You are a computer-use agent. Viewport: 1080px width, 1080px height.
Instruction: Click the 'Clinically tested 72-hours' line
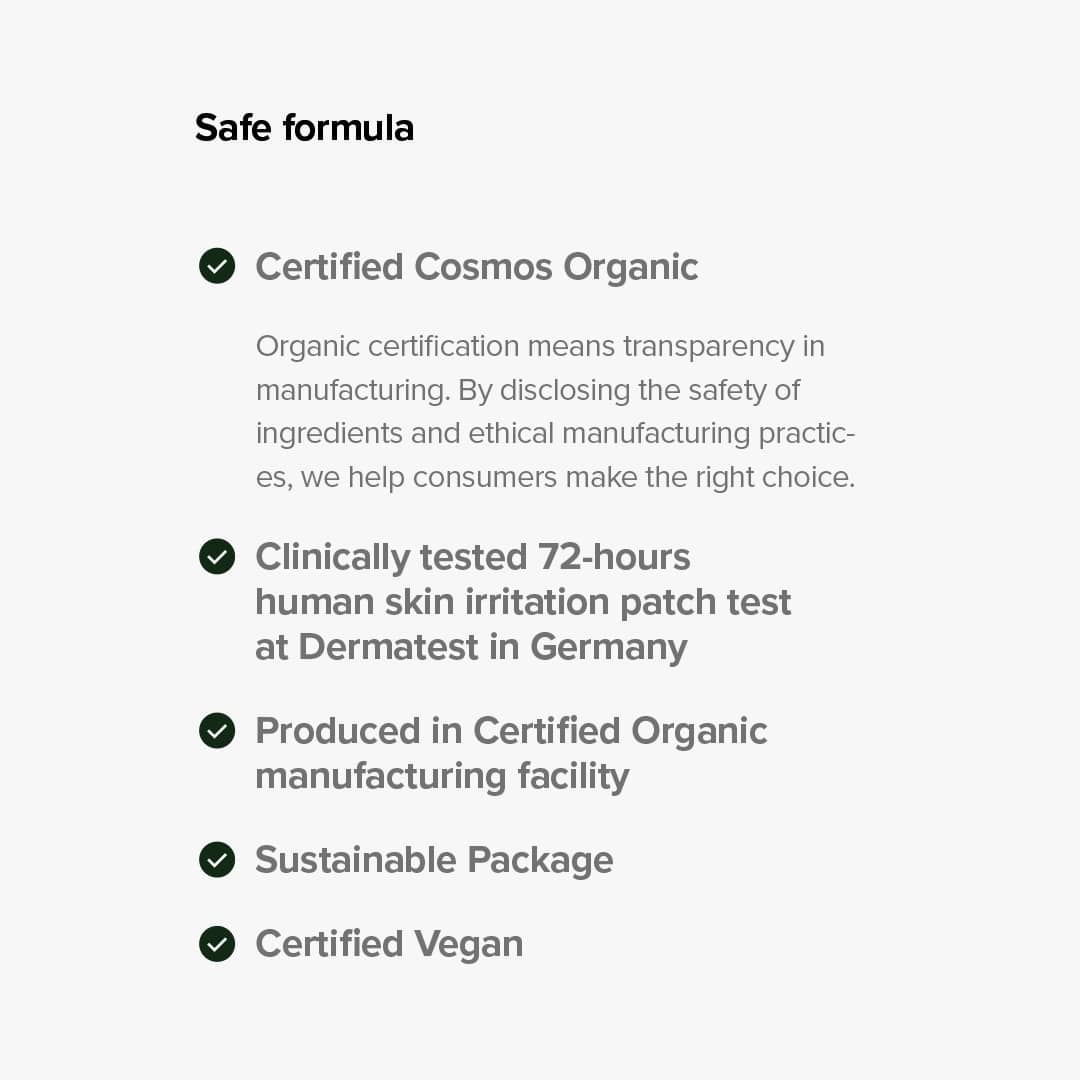pos(472,557)
